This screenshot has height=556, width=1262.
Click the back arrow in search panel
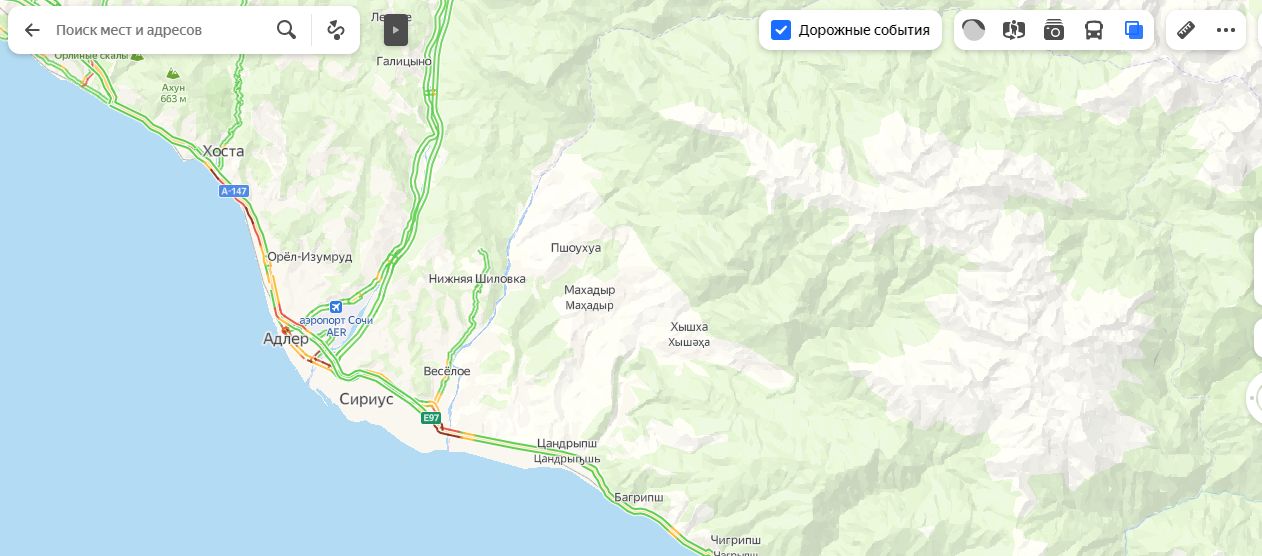coord(32,30)
